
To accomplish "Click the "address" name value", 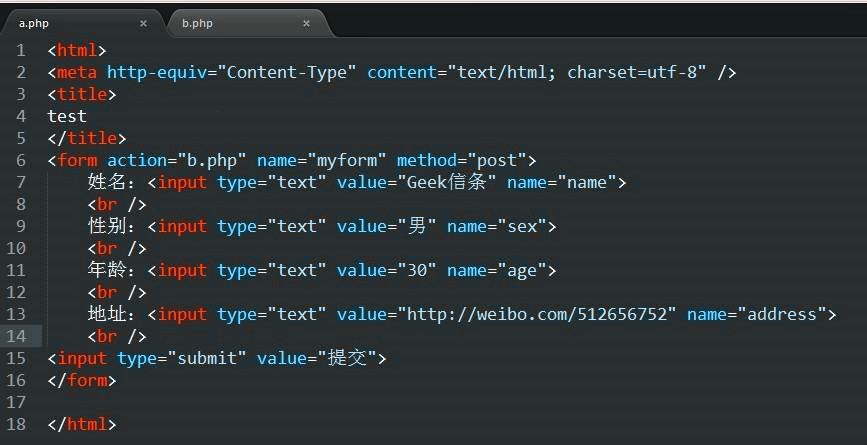I will (x=782, y=315).
